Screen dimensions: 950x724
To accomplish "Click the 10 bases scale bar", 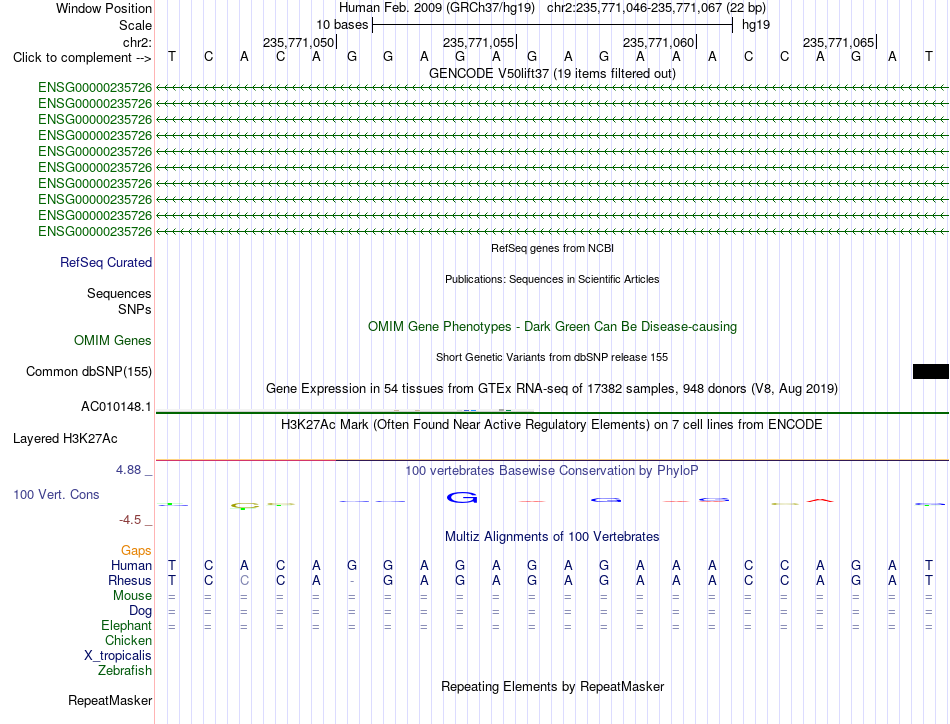I will tap(553, 25).
